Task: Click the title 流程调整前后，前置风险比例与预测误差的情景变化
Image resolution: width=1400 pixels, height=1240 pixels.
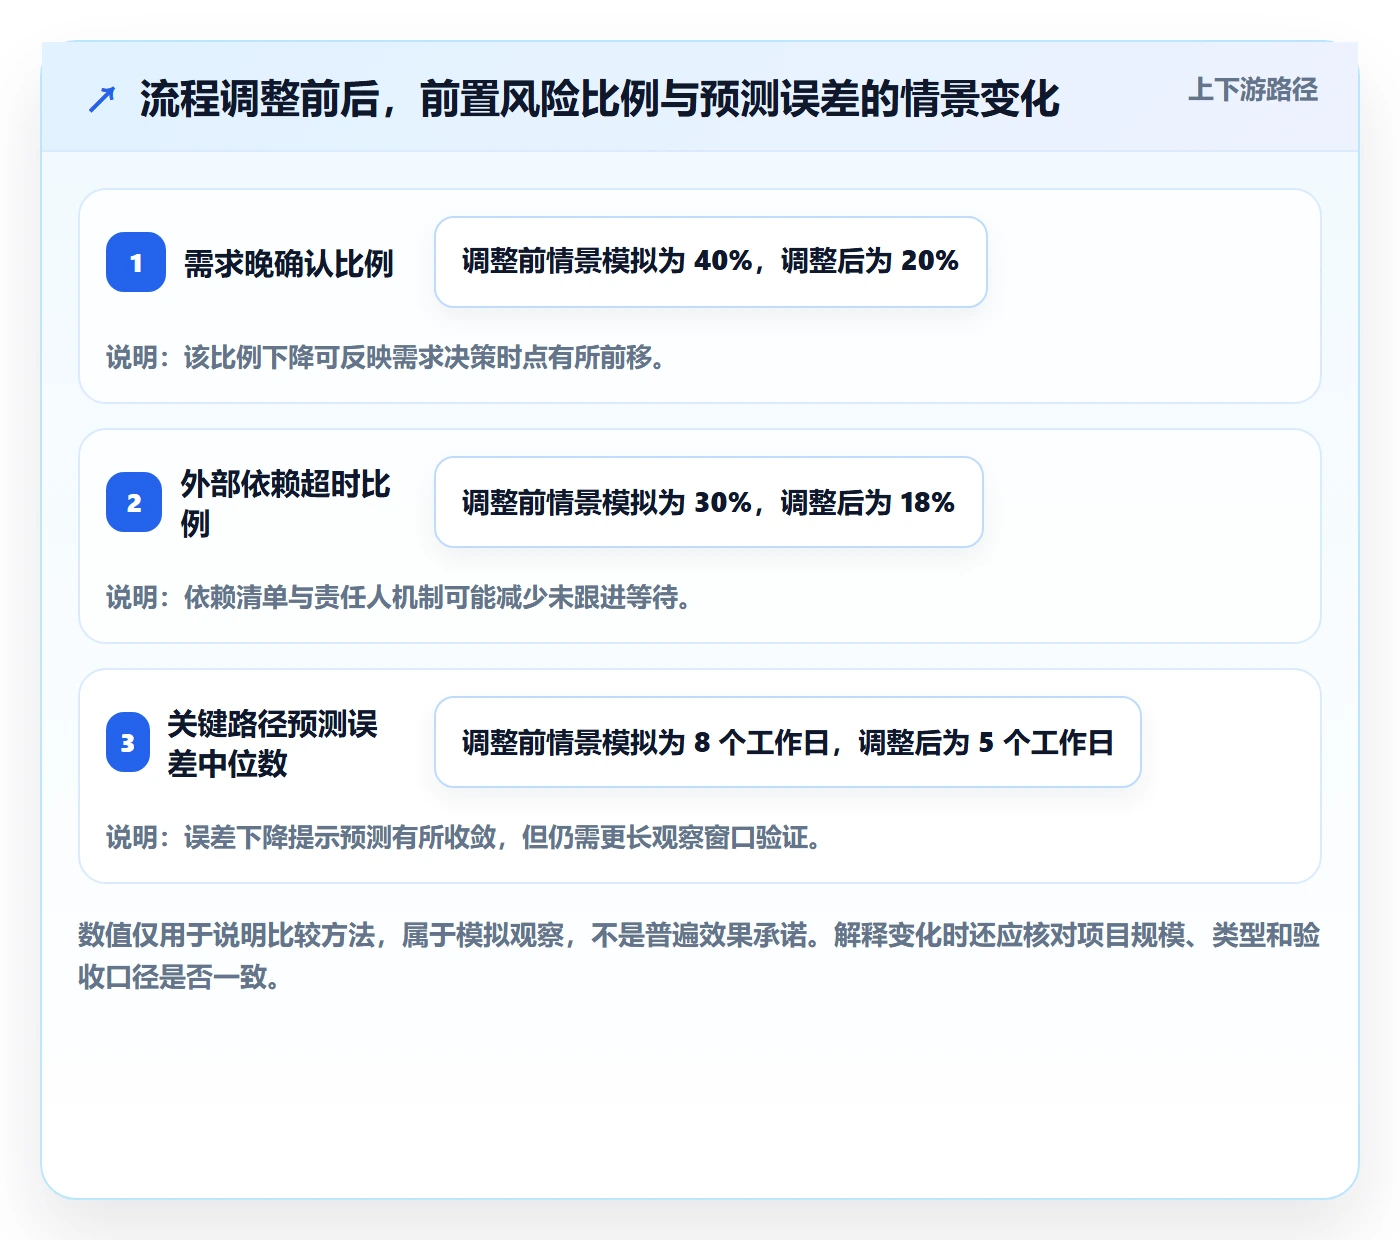Action: (x=599, y=99)
